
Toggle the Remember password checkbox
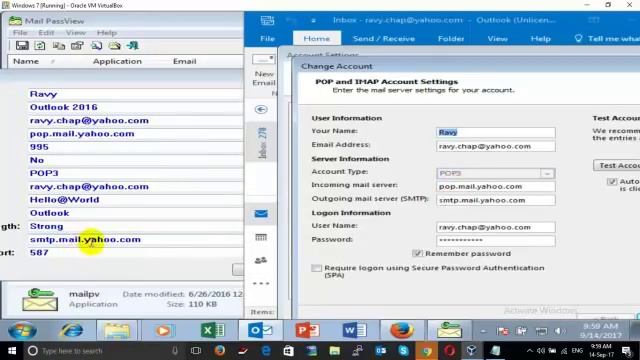(417, 253)
